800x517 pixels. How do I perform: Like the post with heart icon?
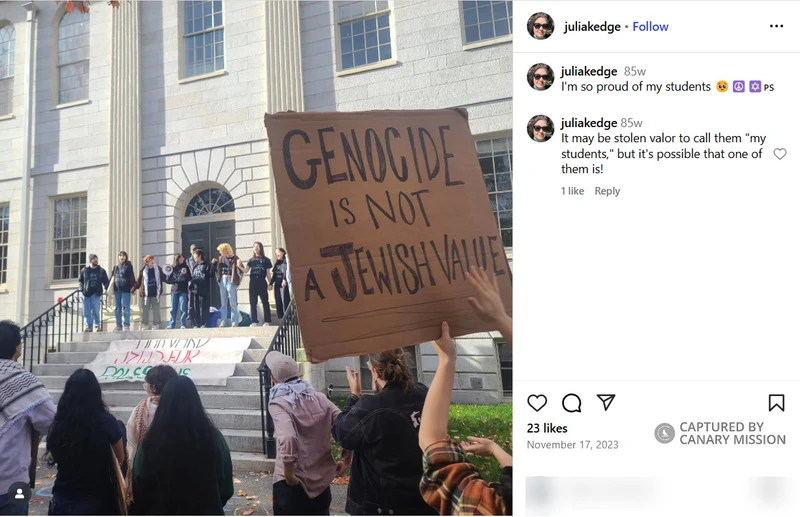pos(537,403)
